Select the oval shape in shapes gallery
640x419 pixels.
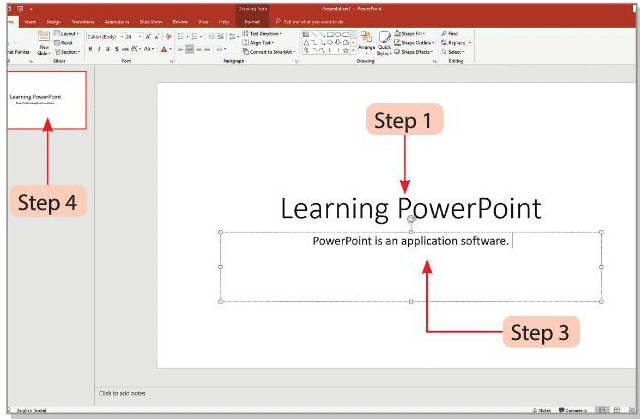point(338,34)
